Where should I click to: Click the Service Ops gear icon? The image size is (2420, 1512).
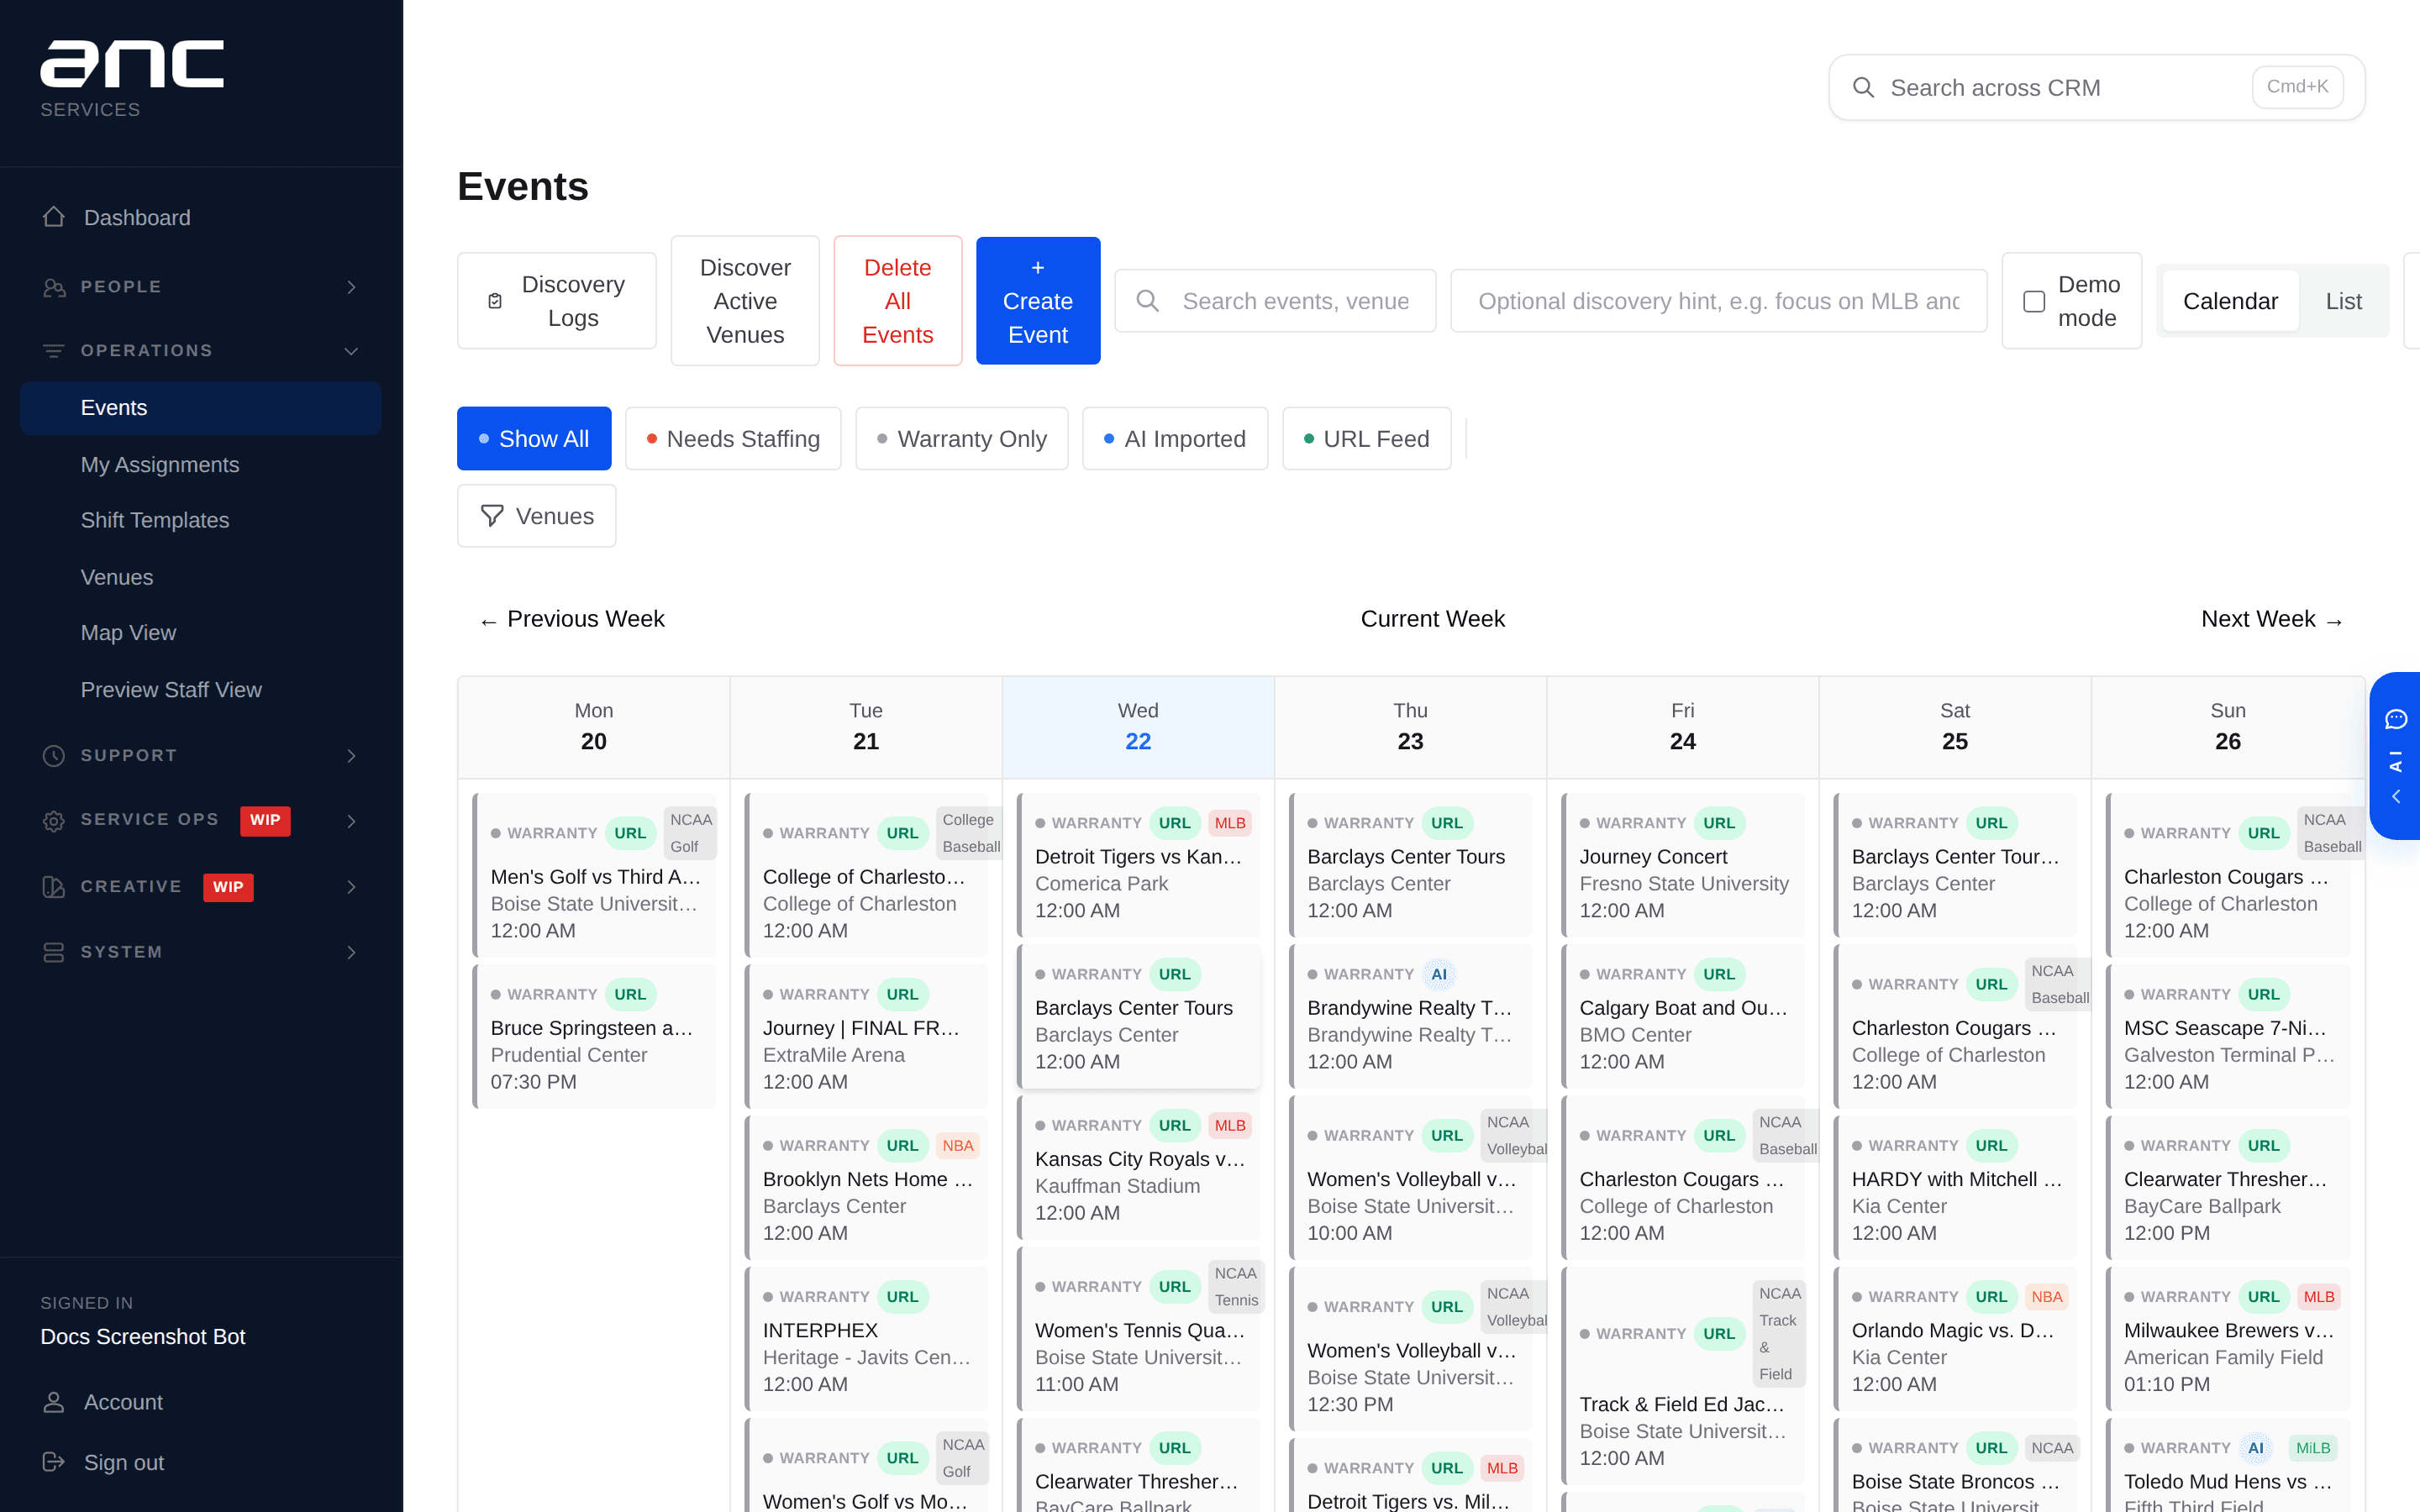[x=54, y=821]
